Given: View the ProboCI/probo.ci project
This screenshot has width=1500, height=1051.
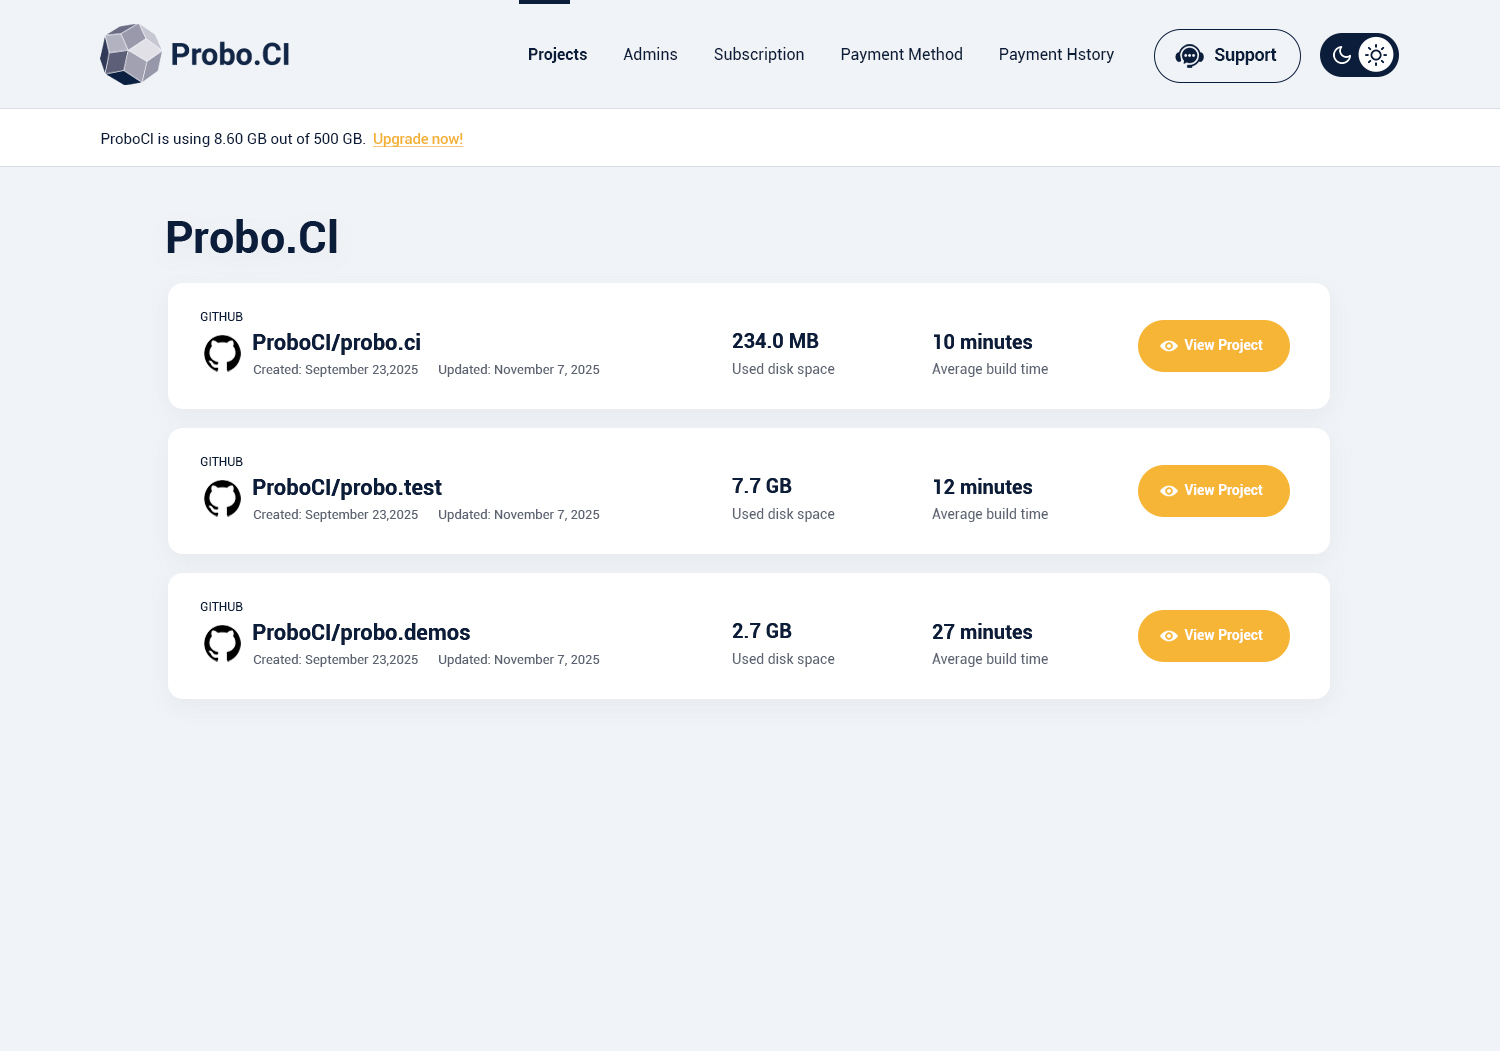Looking at the screenshot, I should pos(1214,346).
